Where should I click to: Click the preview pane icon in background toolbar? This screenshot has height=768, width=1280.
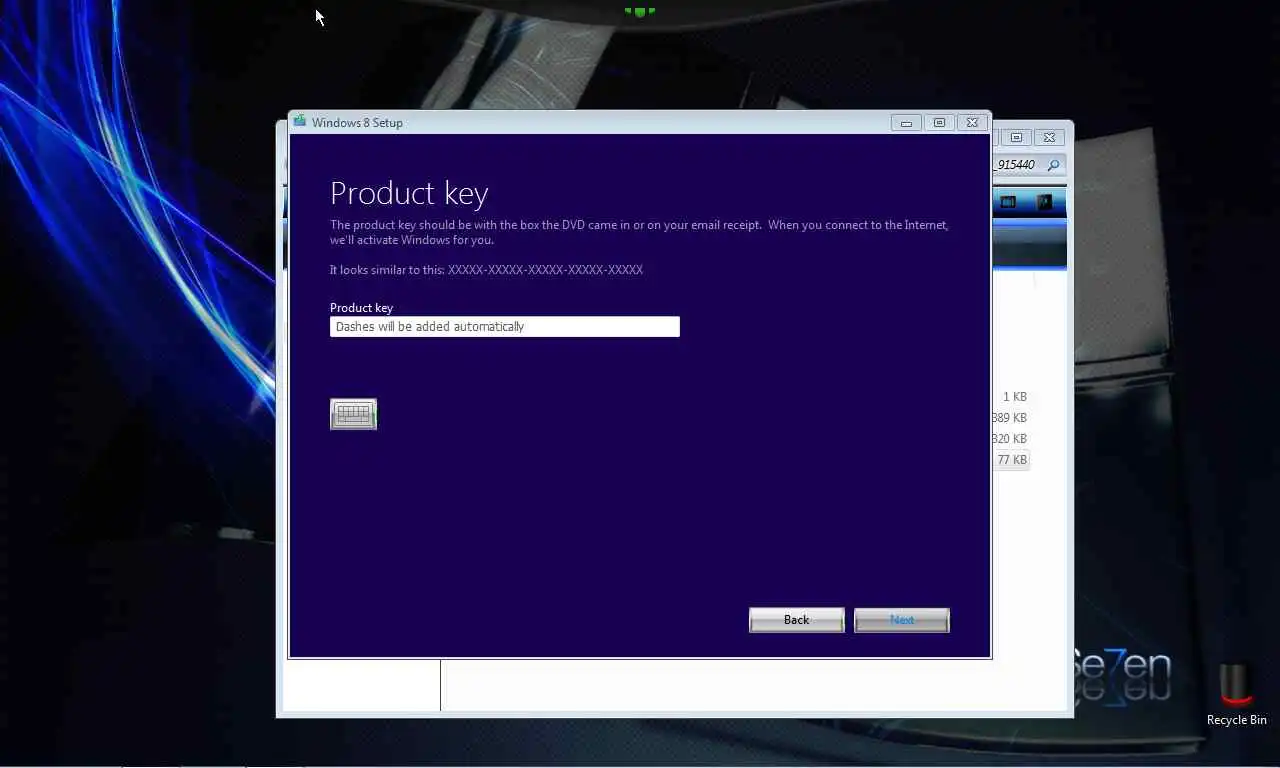pos(1045,202)
